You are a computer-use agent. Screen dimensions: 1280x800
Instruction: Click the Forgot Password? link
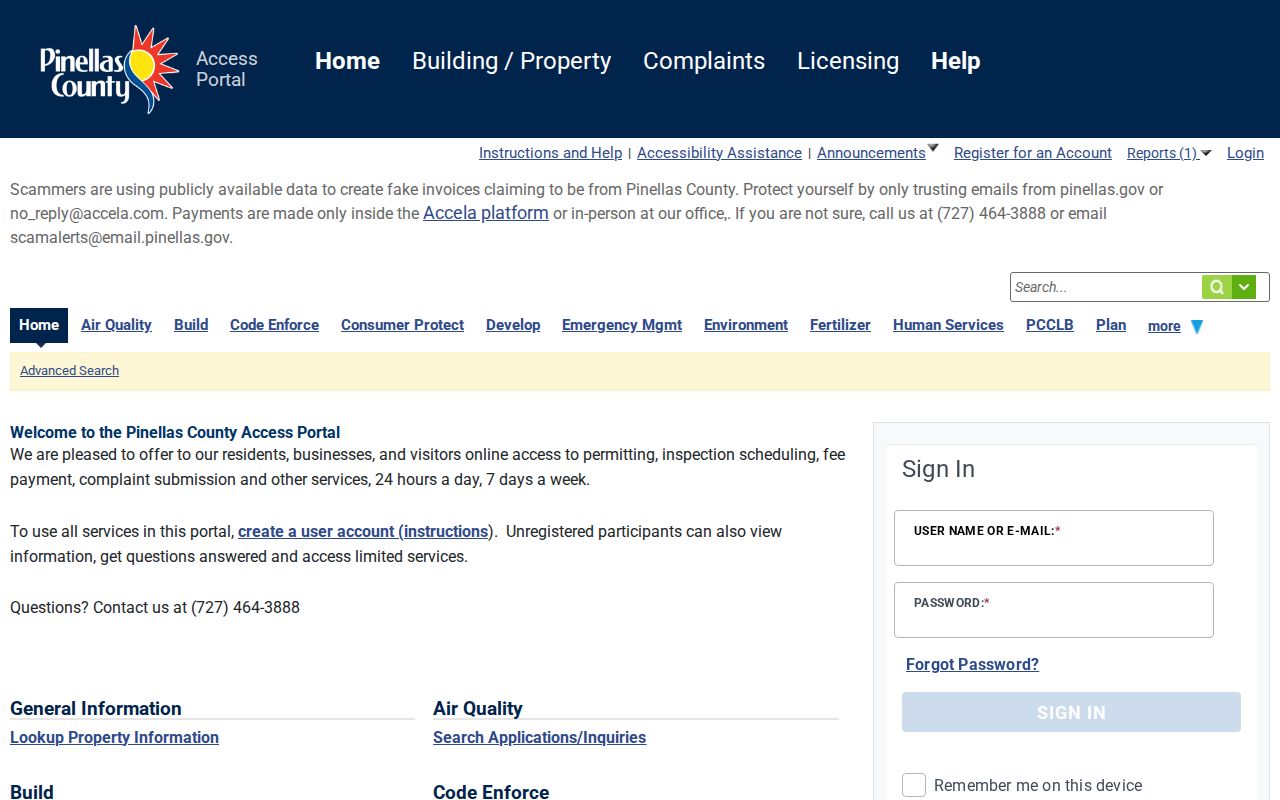(x=972, y=664)
